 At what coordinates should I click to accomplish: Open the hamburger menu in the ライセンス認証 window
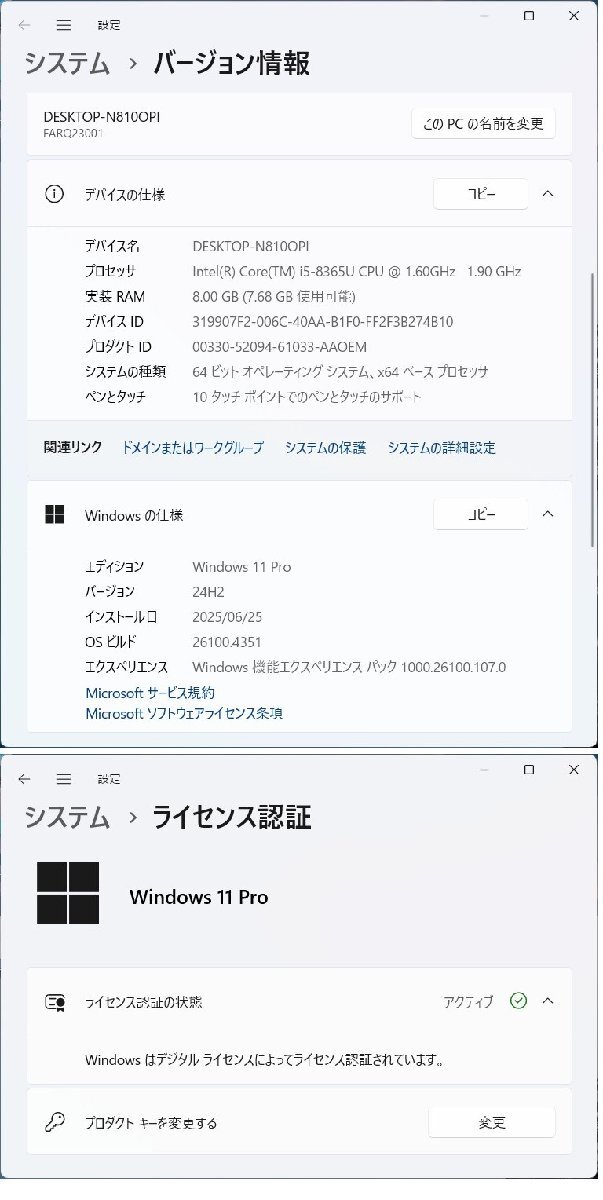[x=63, y=778]
